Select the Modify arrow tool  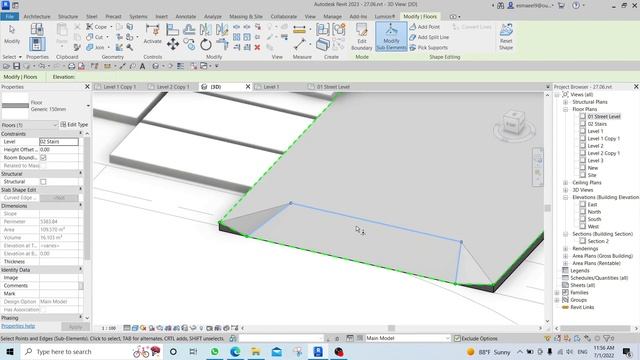coord(12,34)
